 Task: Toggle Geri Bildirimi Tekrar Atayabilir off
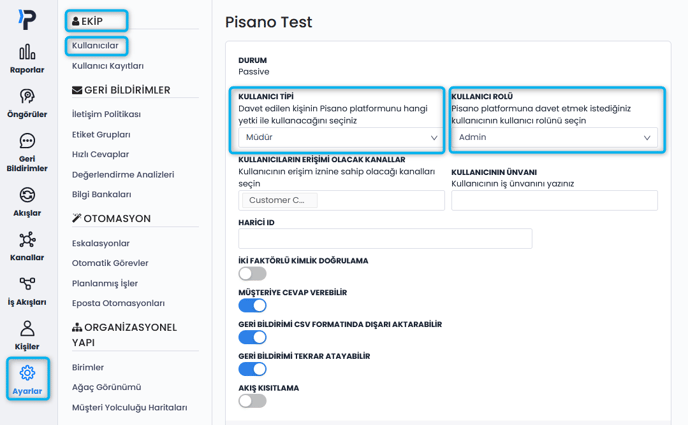pos(252,369)
